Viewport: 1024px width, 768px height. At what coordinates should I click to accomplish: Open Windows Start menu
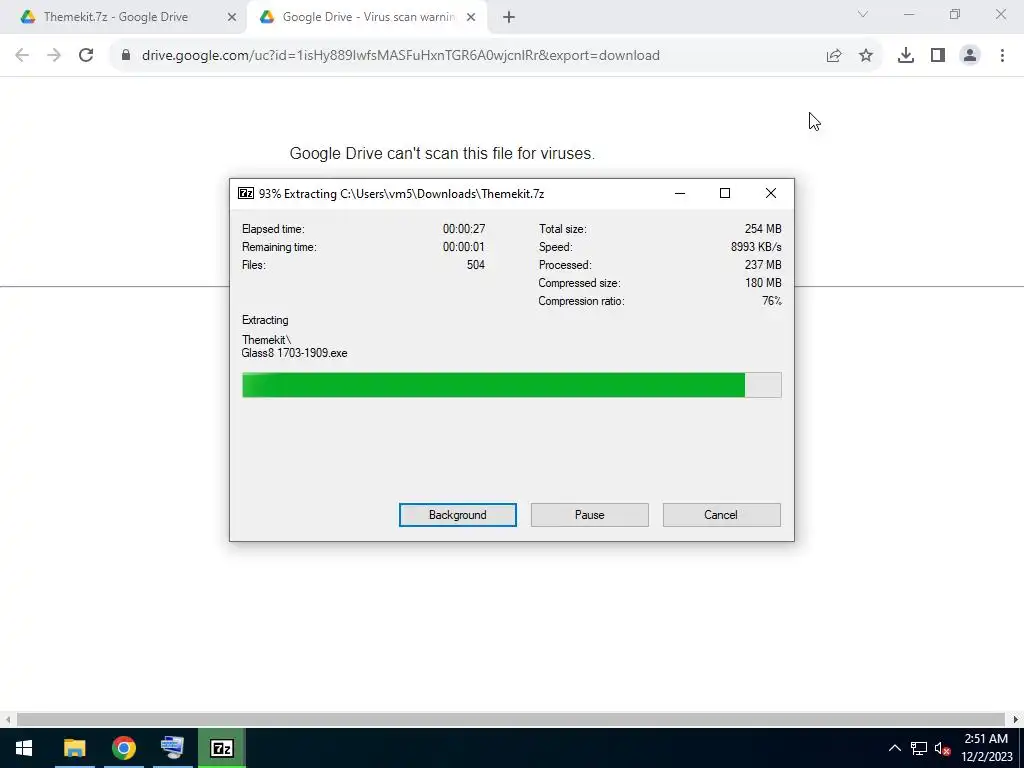point(24,748)
